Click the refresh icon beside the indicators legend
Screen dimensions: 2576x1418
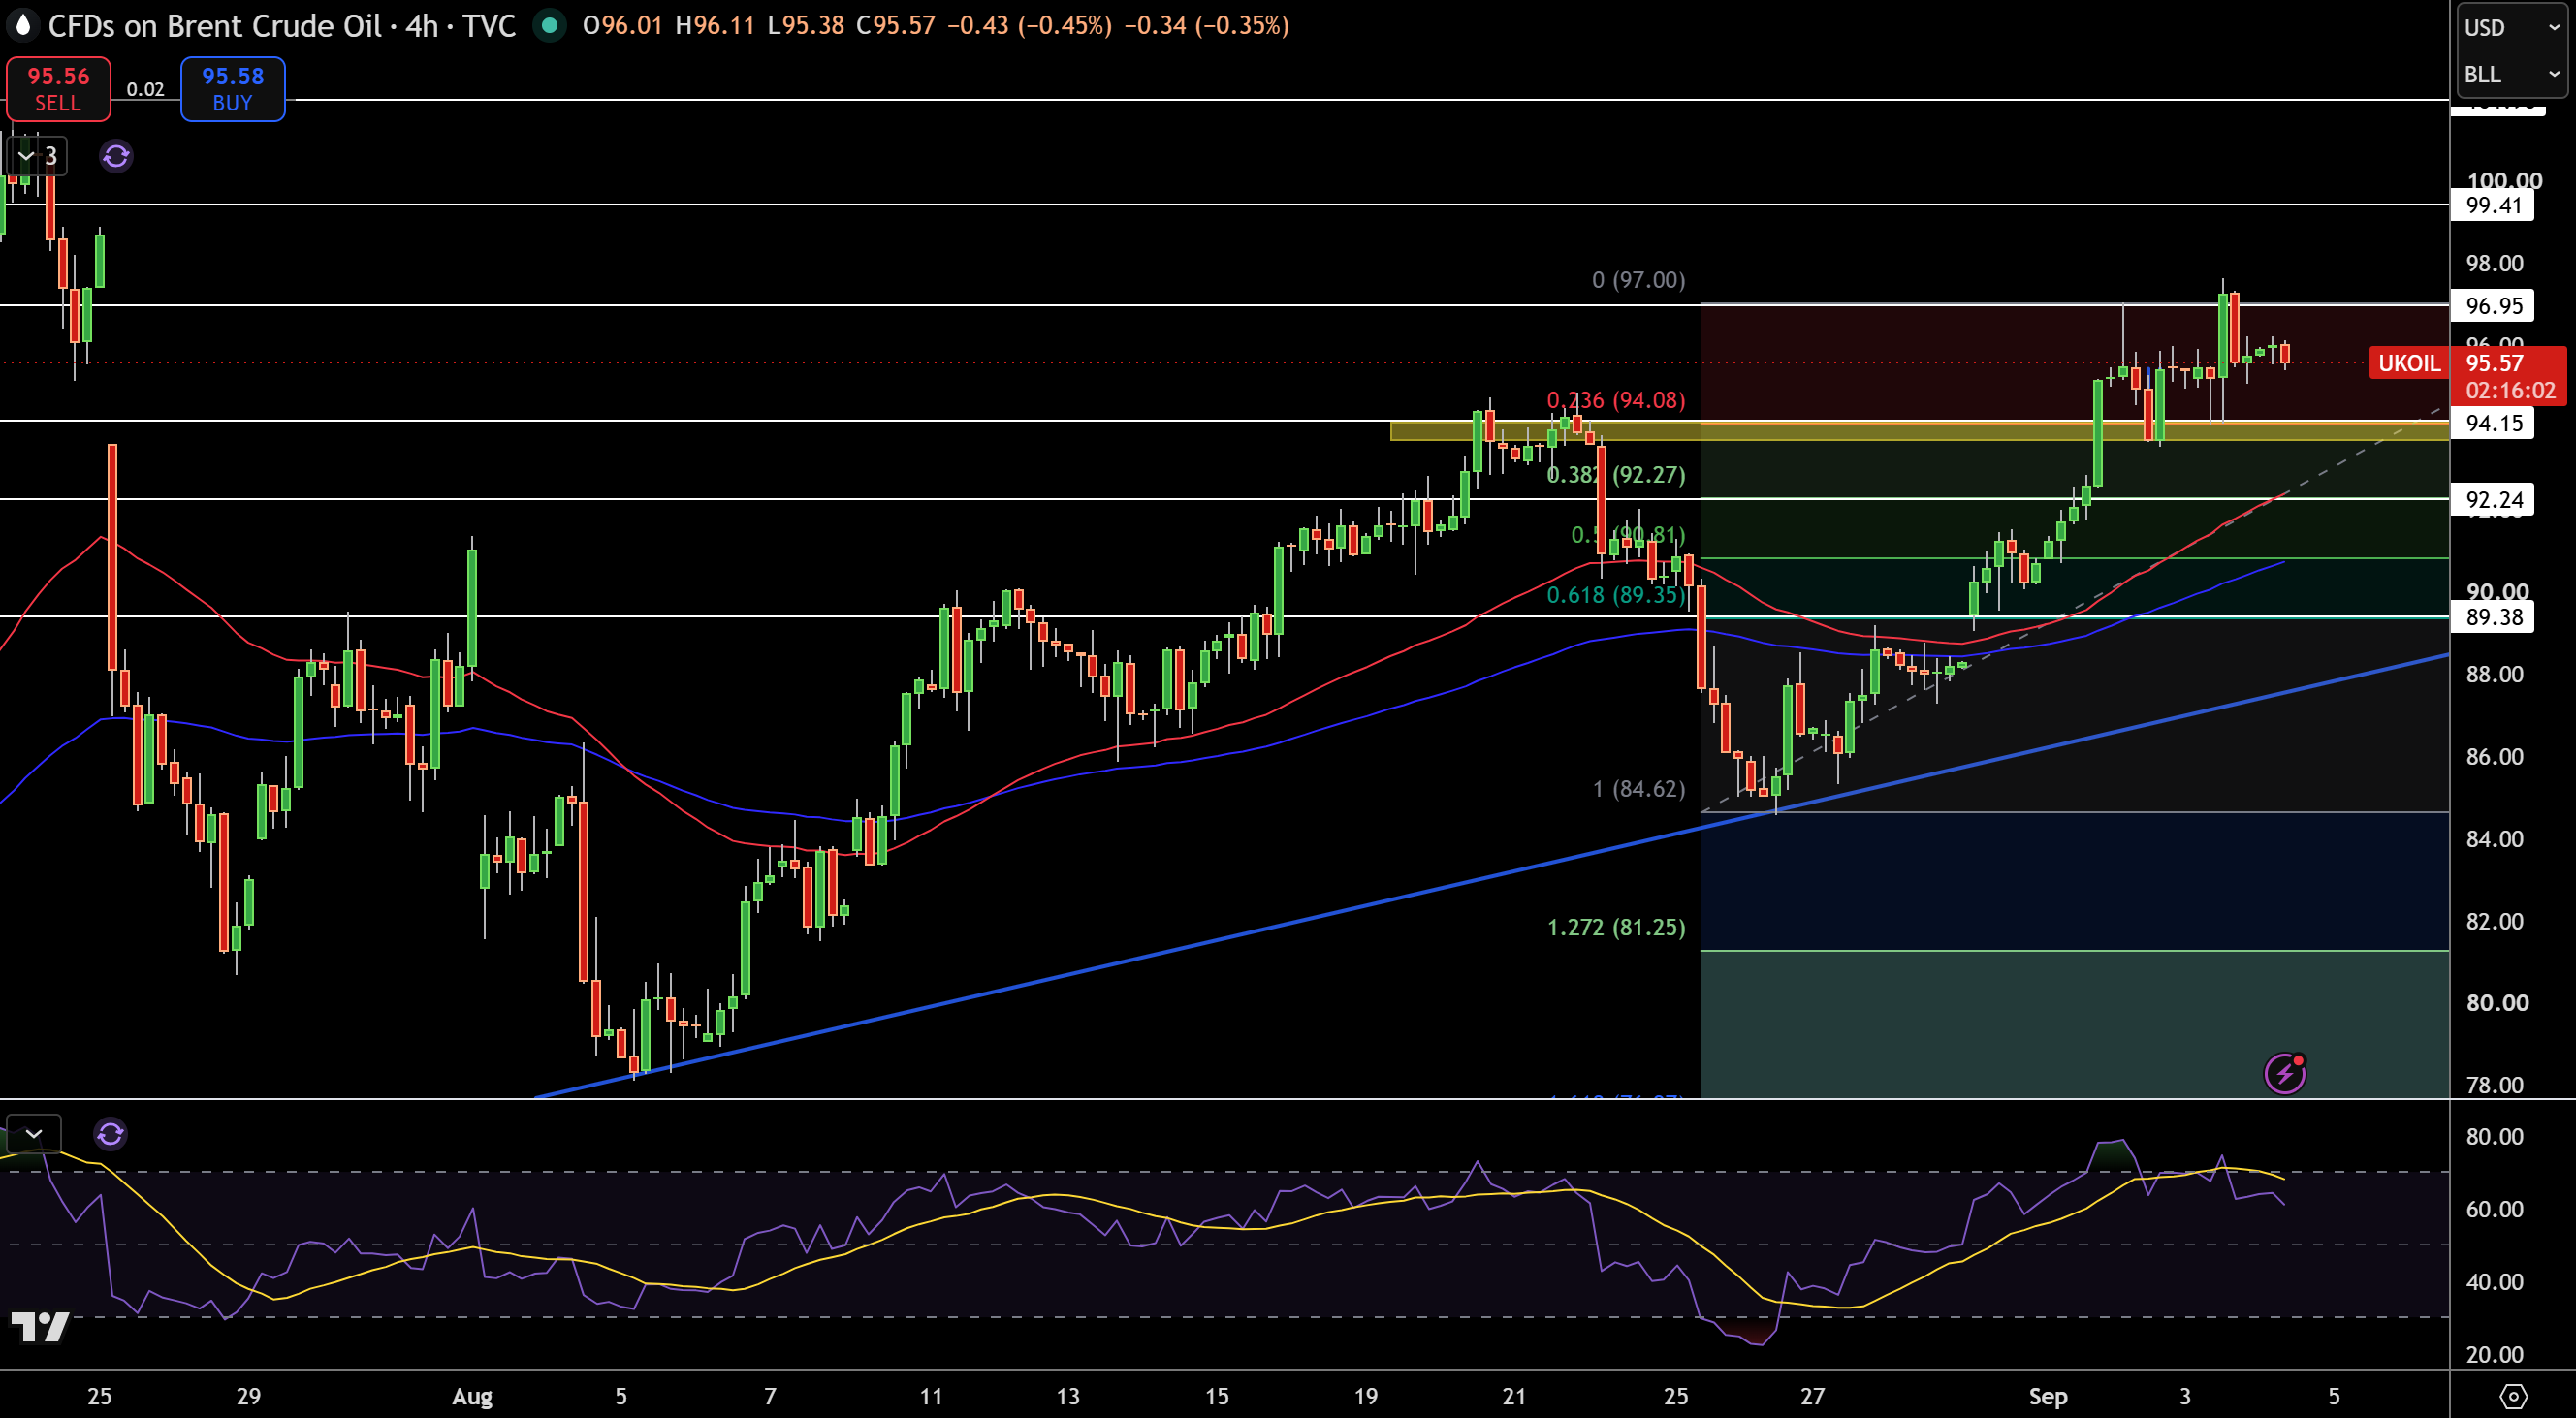coord(116,156)
